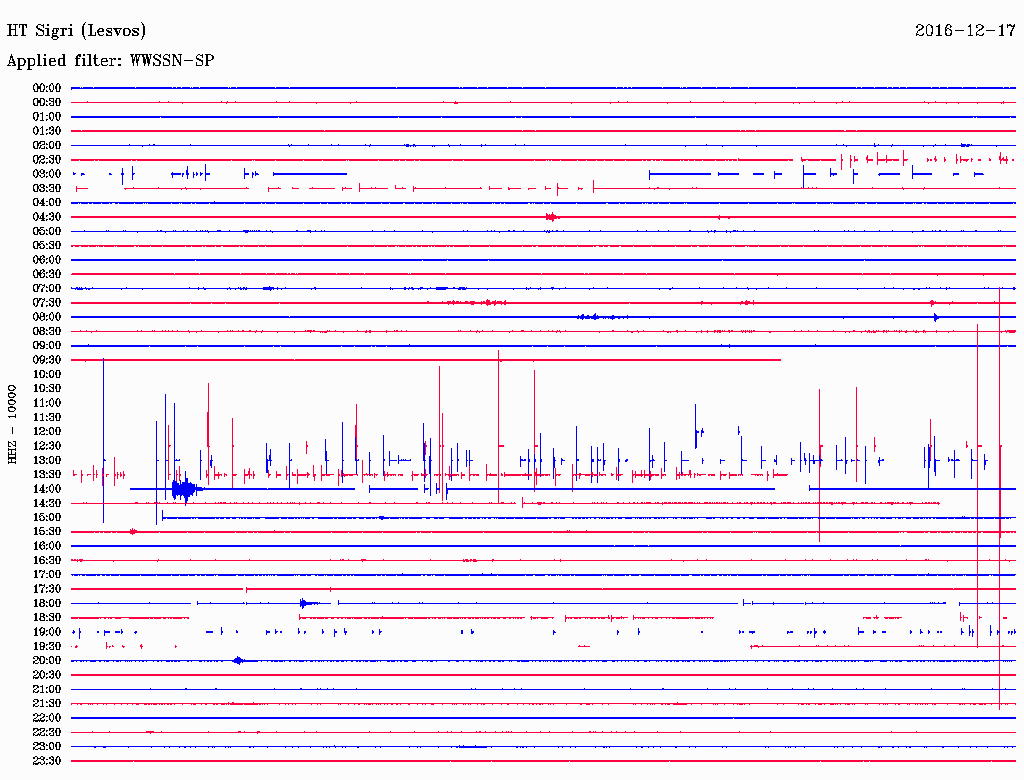Click the blue seismic event burst on the 14:00 trace
This screenshot has height=780, width=1024.
click(x=187, y=489)
